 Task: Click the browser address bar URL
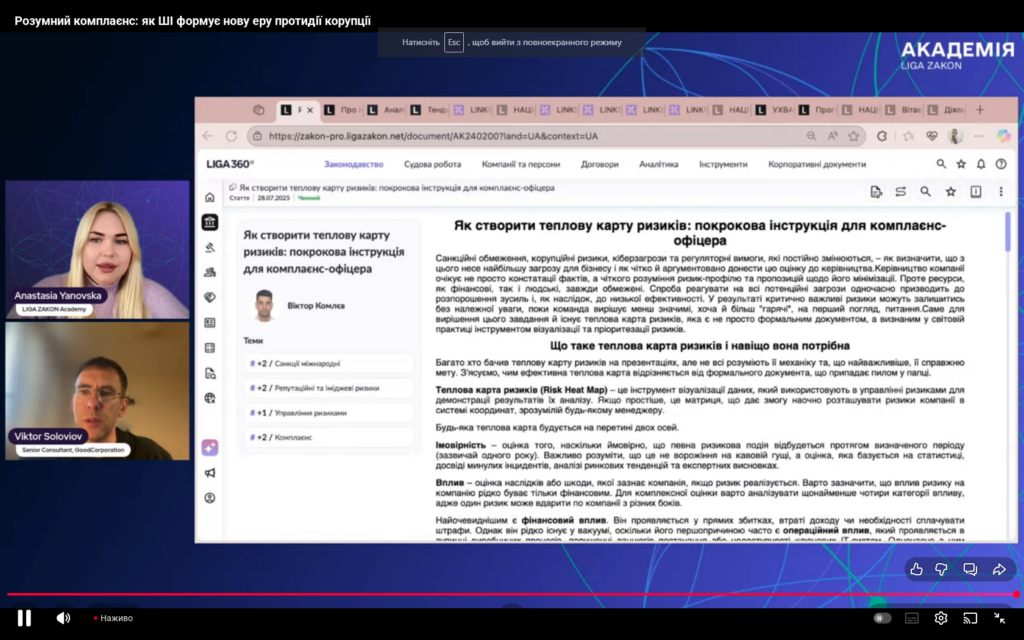[433, 136]
